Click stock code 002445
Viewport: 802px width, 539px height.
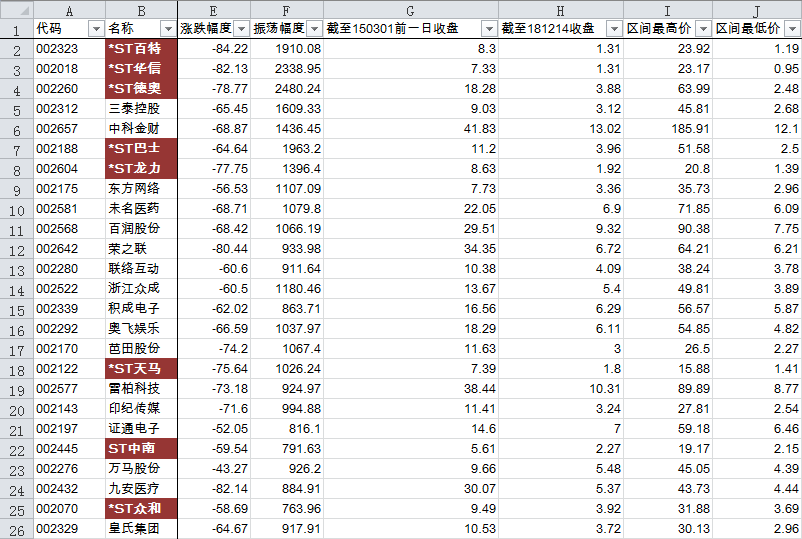tap(57, 448)
